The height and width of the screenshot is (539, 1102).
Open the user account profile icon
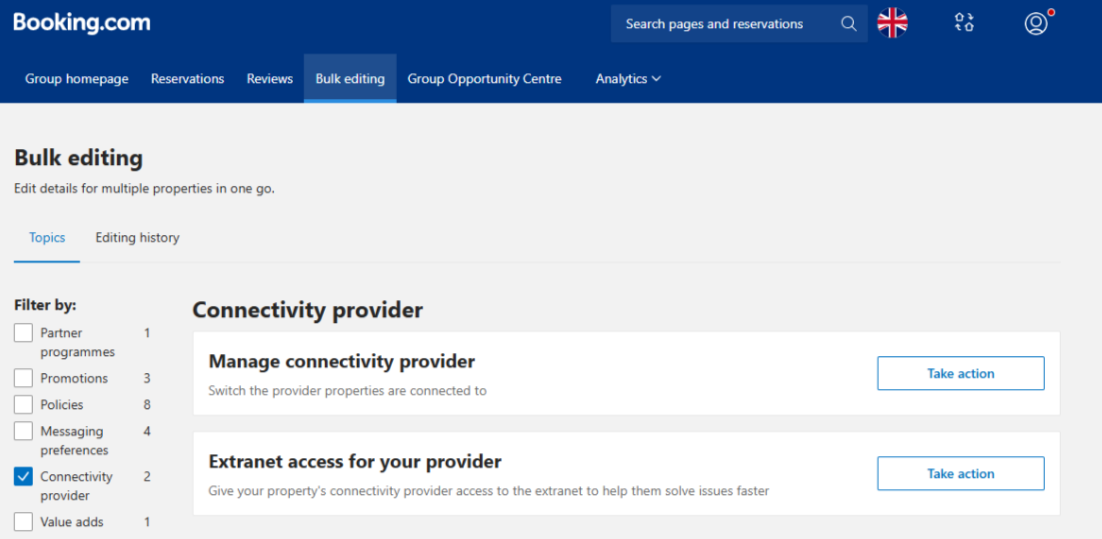pos(1036,23)
